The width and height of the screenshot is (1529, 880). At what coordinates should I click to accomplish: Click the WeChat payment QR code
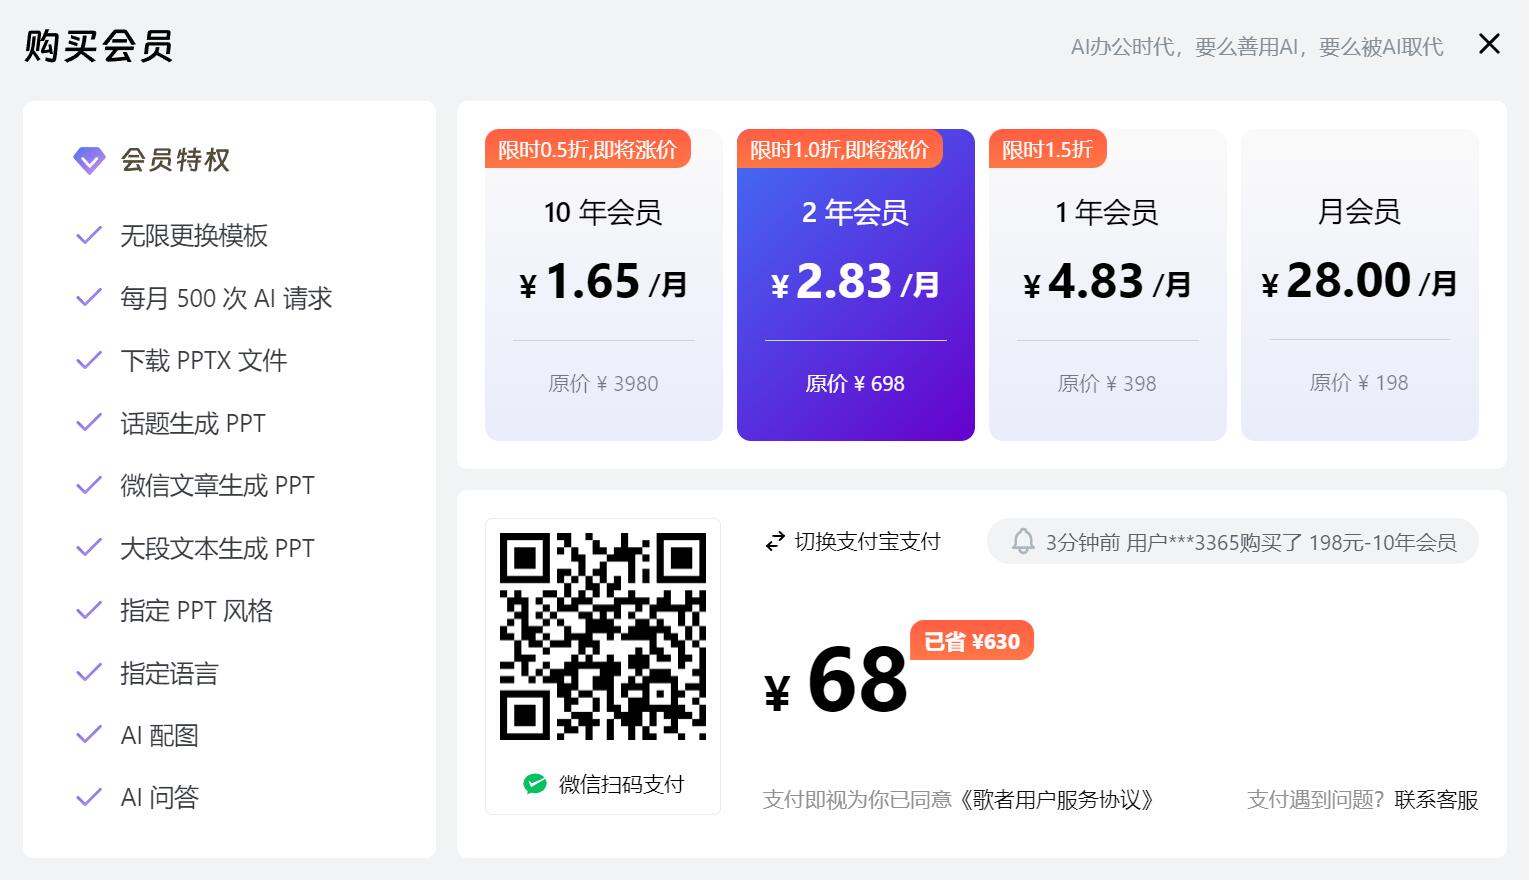click(603, 636)
